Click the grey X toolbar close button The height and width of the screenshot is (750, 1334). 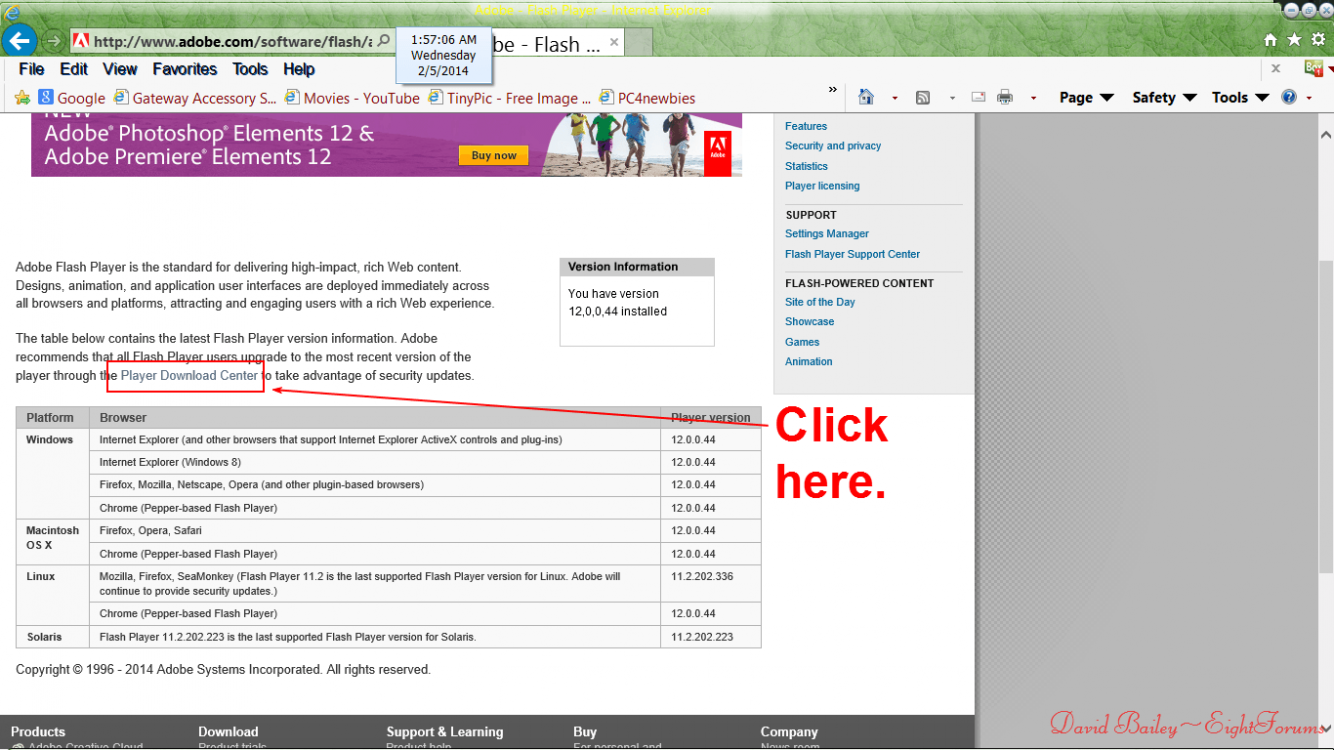tap(1275, 69)
